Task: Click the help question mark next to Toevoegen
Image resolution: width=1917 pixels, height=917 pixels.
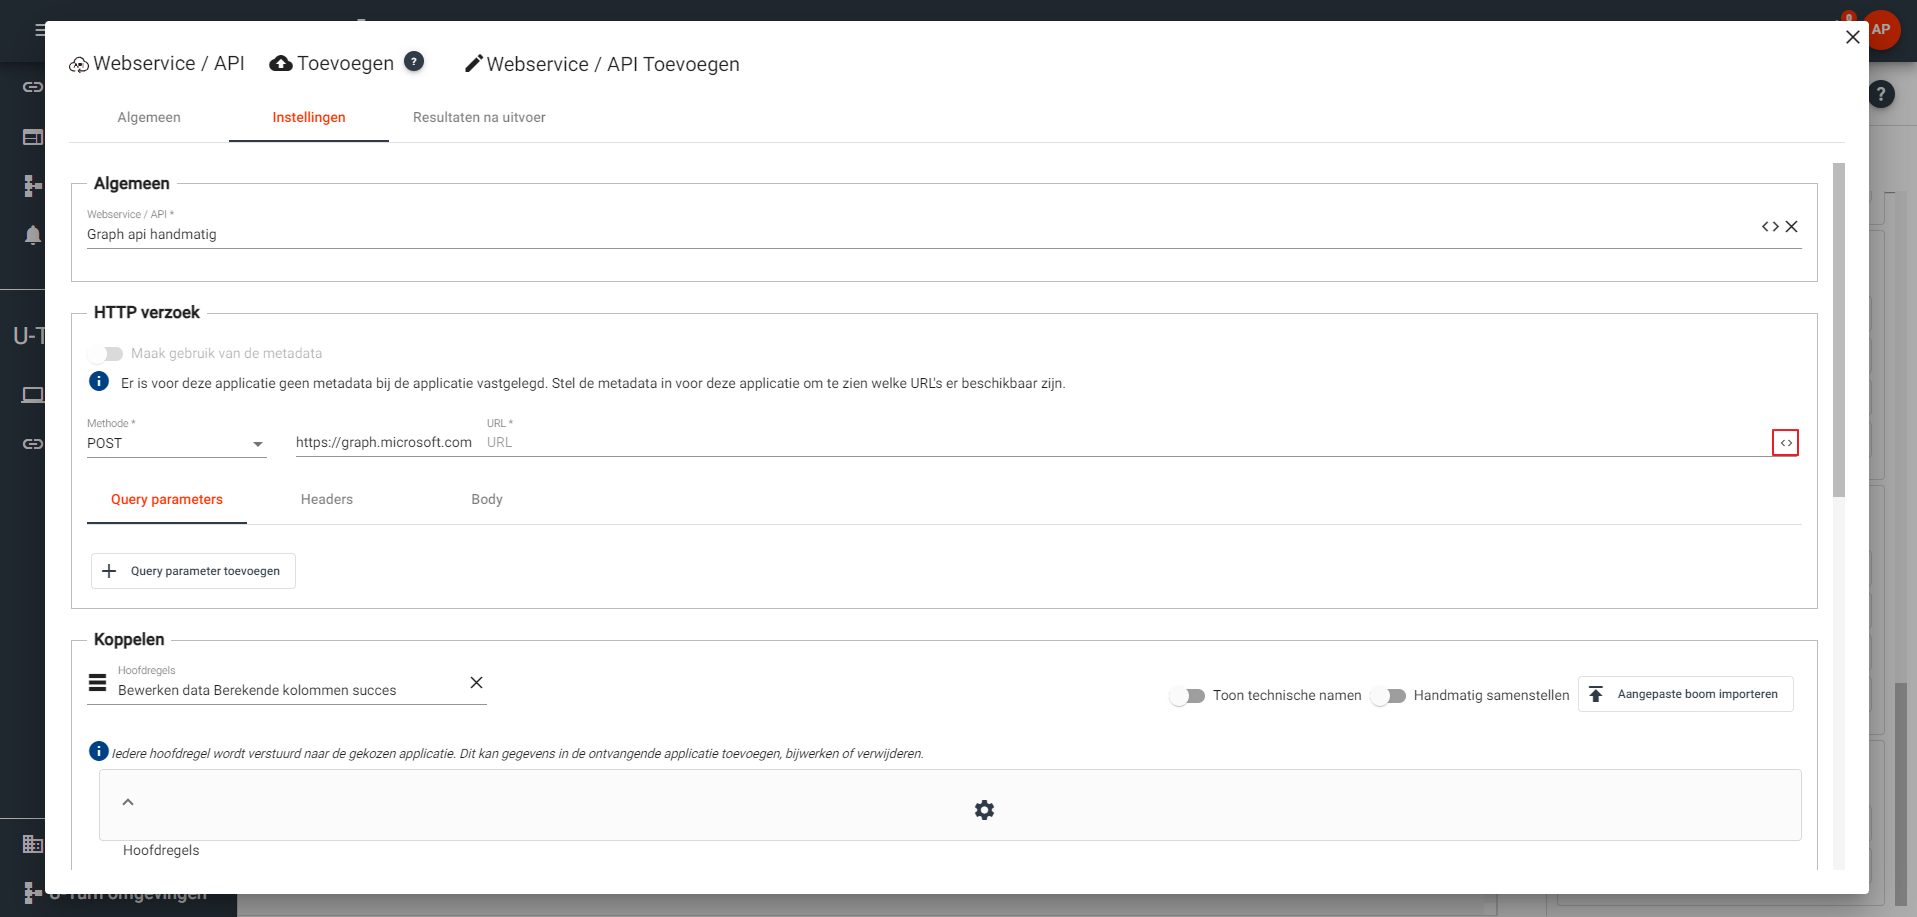Action: (x=414, y=62)
